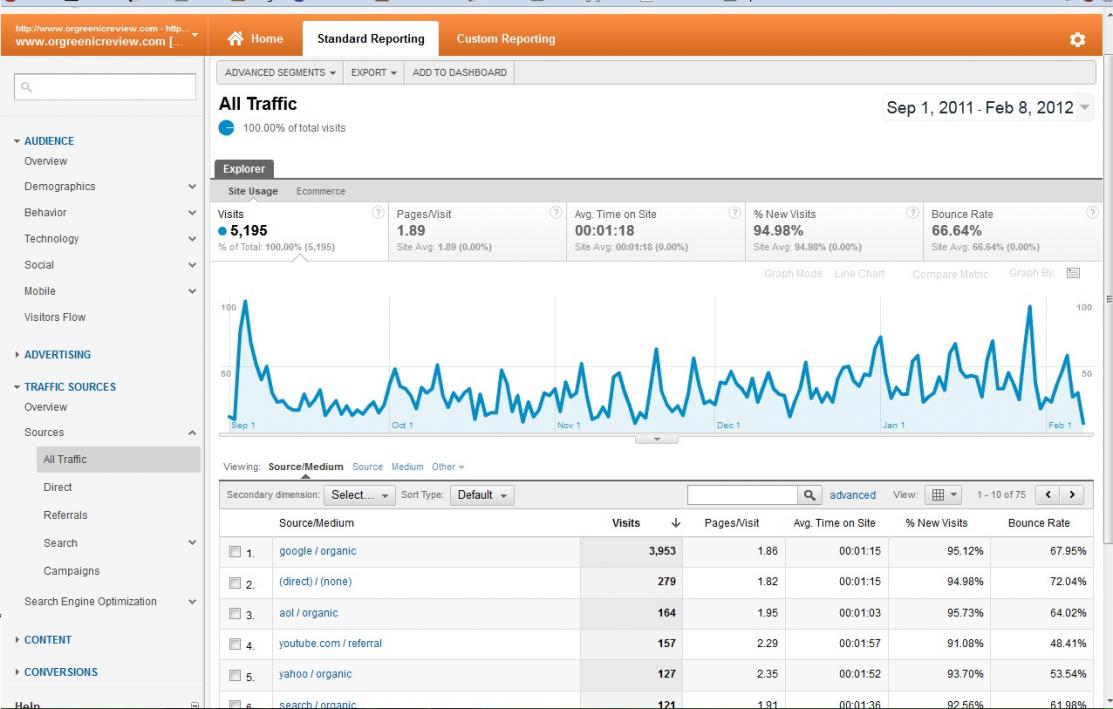Select the Site Usage tab
This screenshot has height=709, width=1113.
[x=253, y=191]
